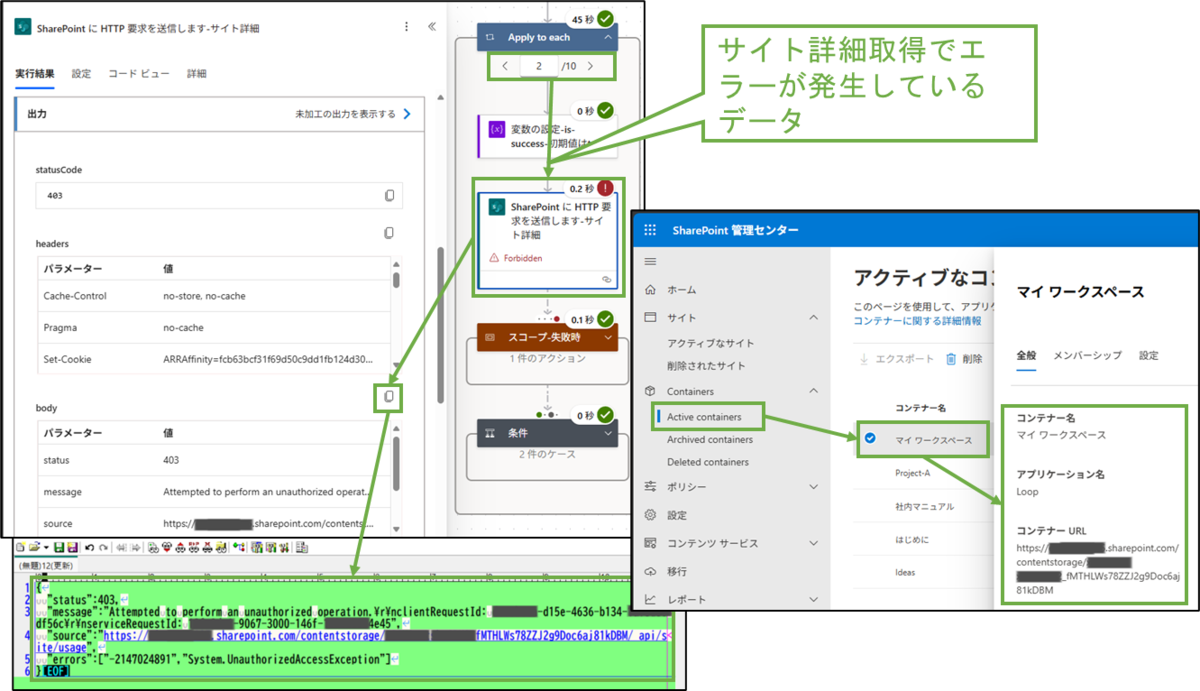
Task: Click the trash icon beside 削除
Action: click(x=951, y=359)
